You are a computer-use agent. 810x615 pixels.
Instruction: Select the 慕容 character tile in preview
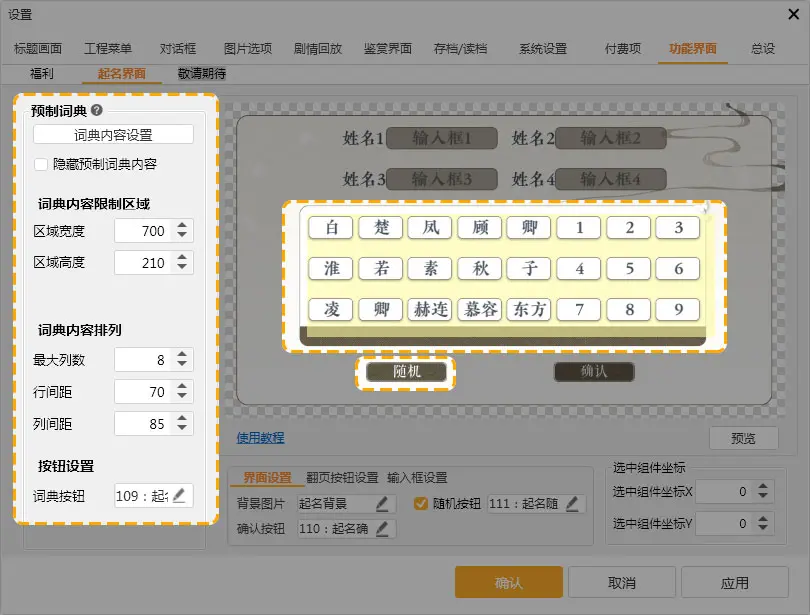click(x=481, y=309)
